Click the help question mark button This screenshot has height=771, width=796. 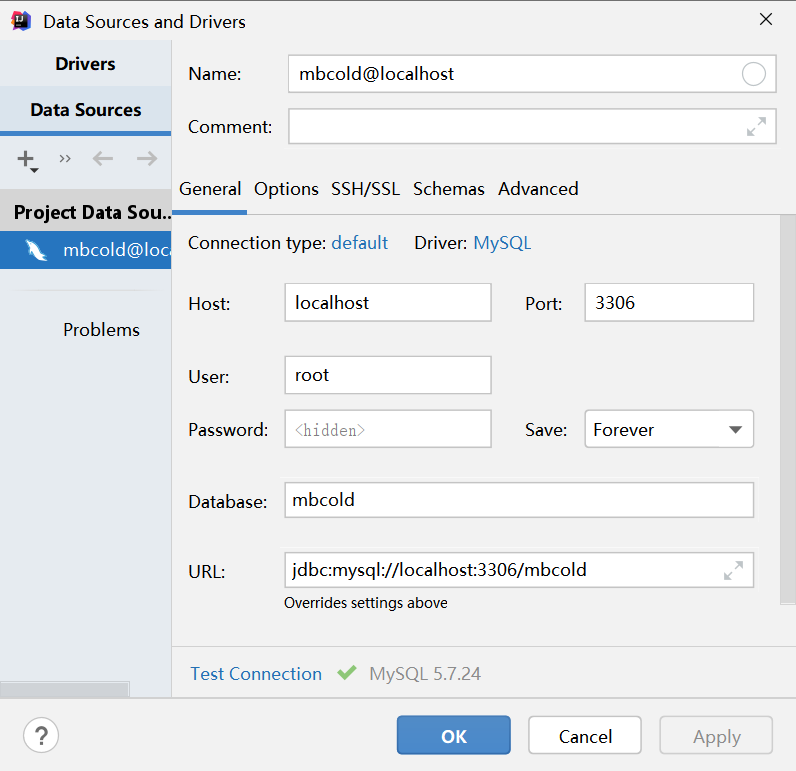(41, 736)
